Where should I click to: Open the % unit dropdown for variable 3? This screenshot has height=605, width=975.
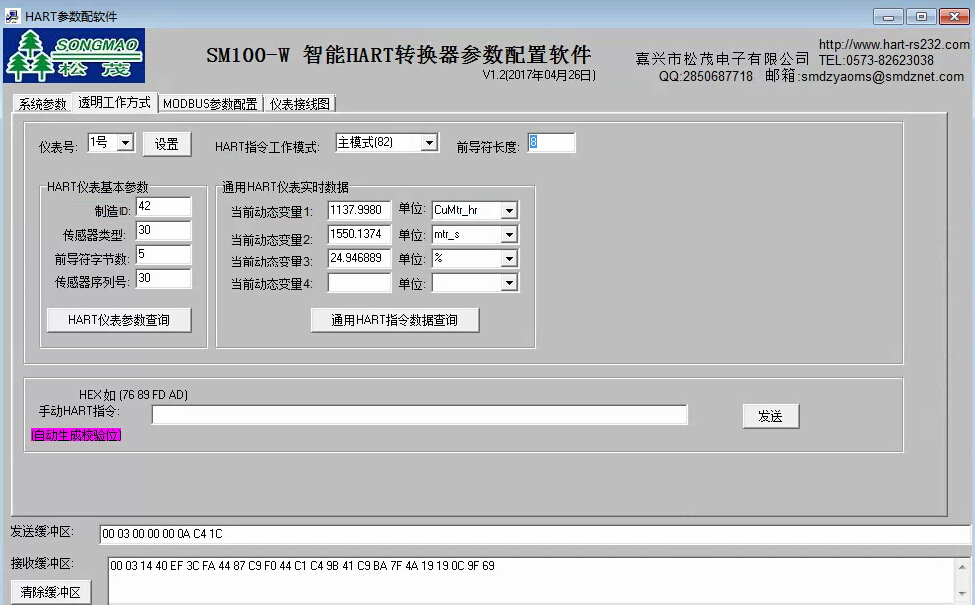[x=509, y=259]
